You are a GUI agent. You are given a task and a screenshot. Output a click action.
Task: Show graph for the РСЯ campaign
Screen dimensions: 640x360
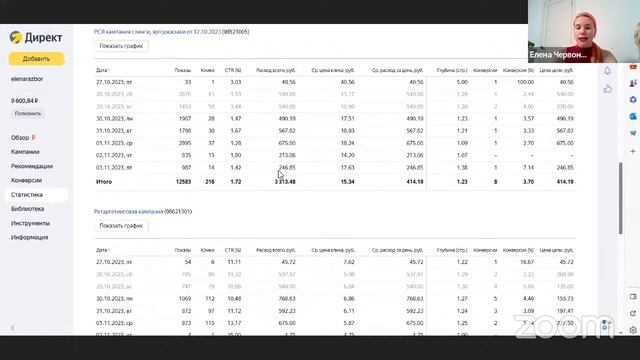click(121, 46)
